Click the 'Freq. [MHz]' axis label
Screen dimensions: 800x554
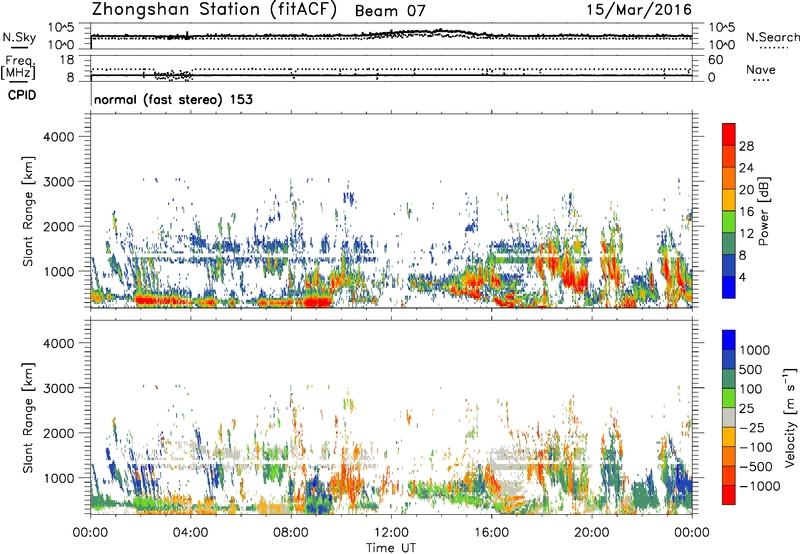pos(19,67)
